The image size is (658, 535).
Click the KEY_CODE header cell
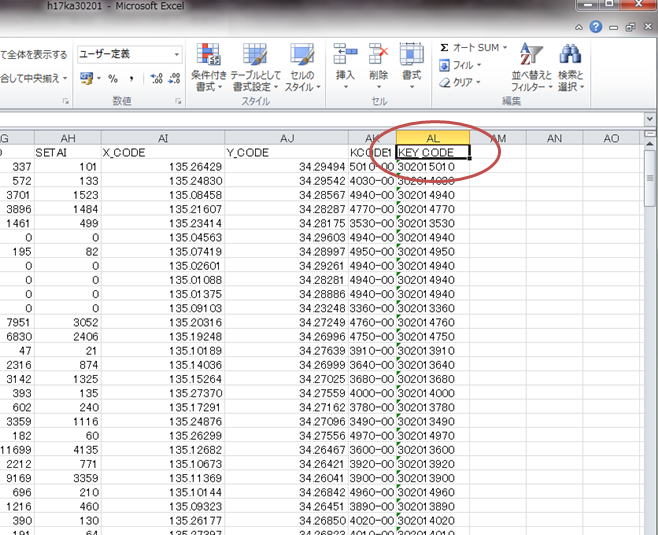click(432, 153)
